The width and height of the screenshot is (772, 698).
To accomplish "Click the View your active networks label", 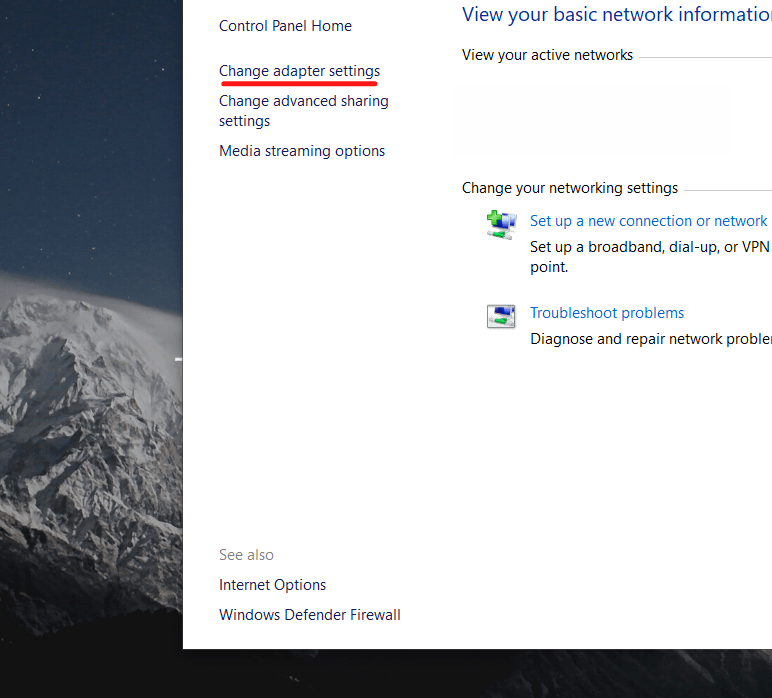I will point(547,55).
